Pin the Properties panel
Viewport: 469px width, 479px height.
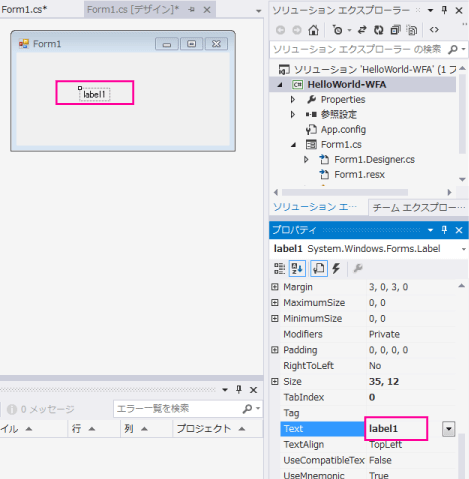pos(444,230)
